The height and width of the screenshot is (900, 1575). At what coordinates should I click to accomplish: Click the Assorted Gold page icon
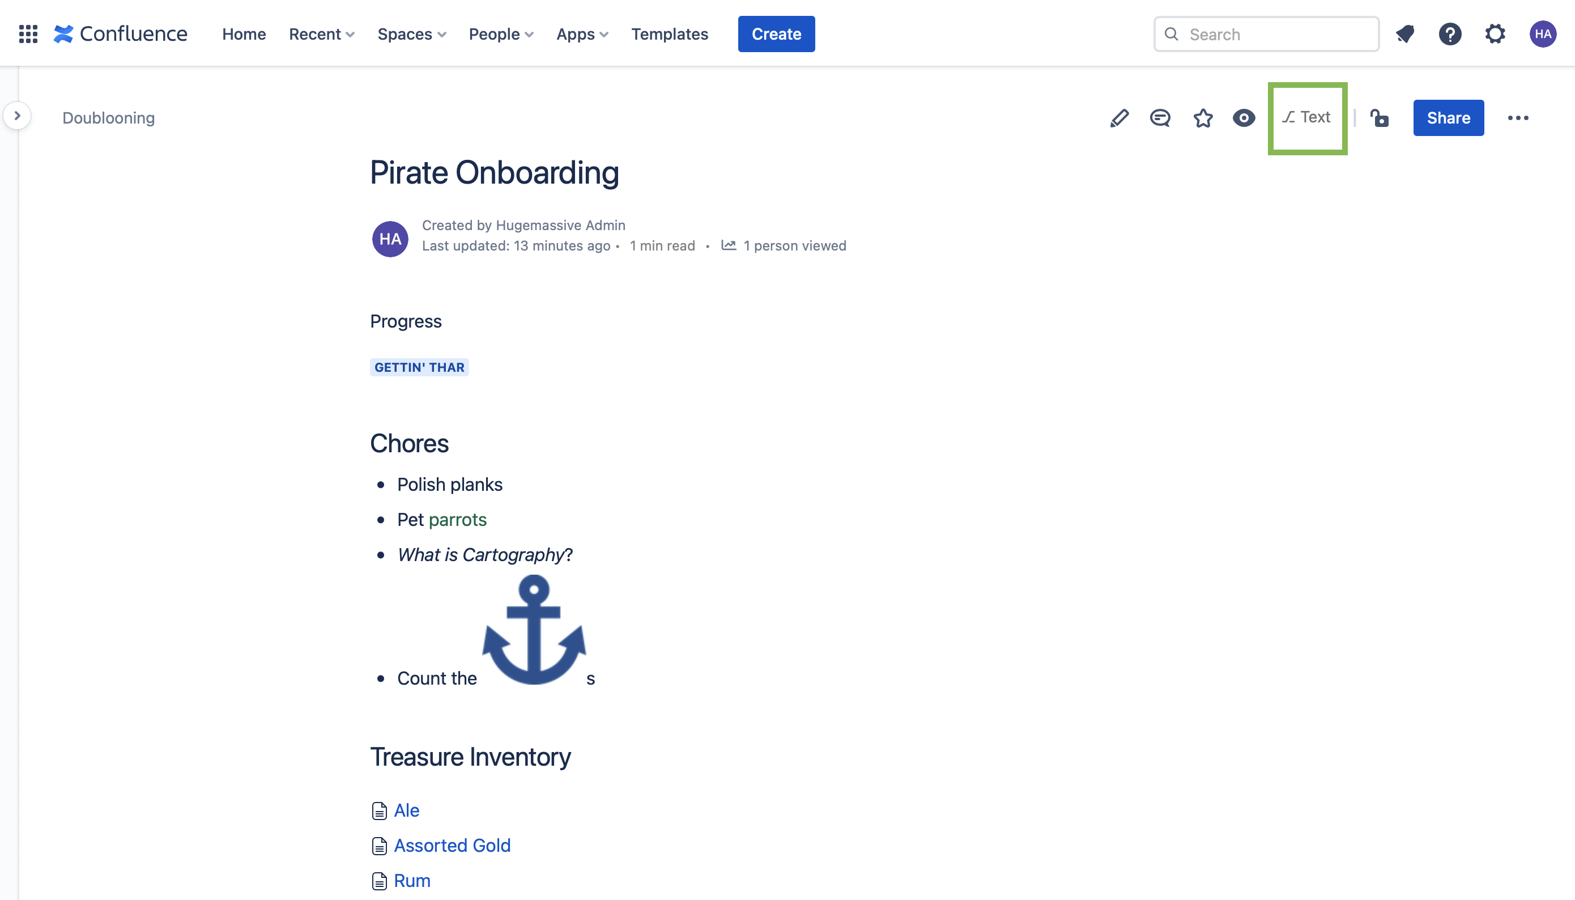[379, 846]
